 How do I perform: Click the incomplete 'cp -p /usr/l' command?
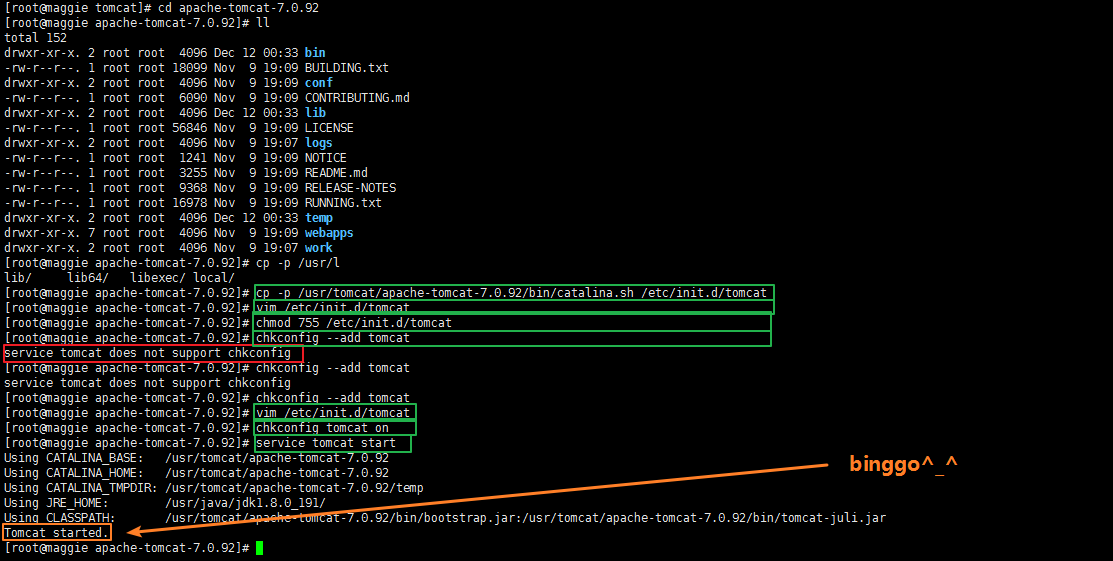point(297,263)
